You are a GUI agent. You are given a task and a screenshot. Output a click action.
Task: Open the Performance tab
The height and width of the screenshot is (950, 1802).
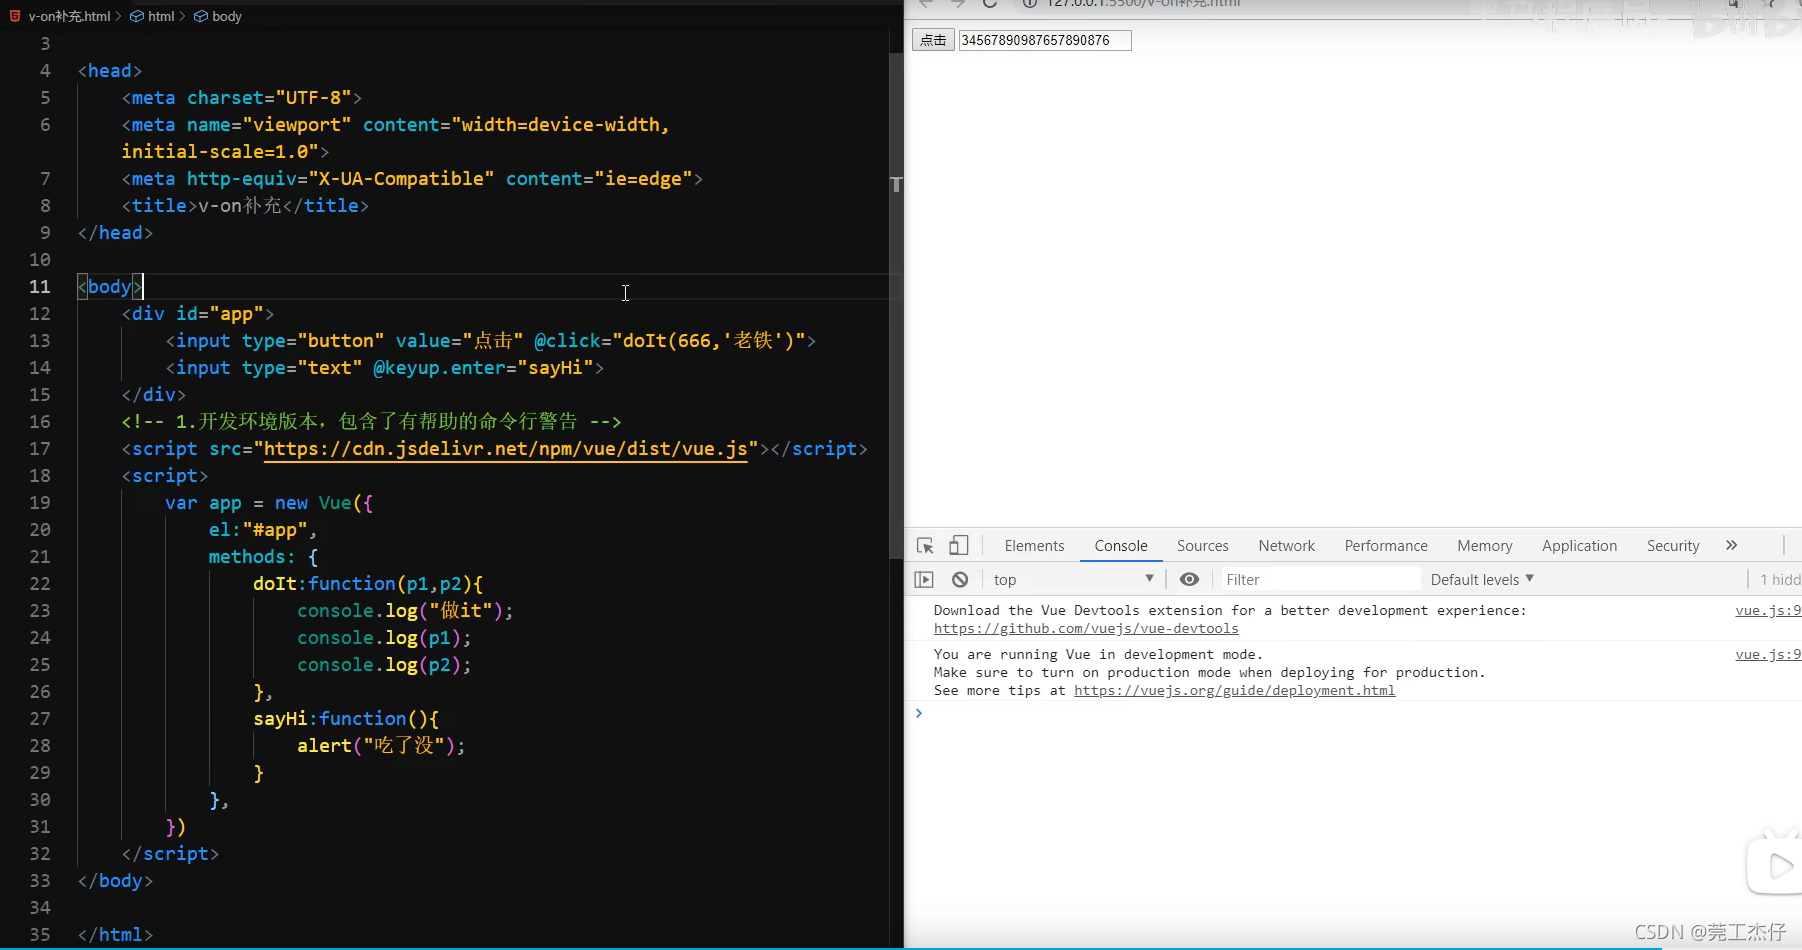(1386, 546)
